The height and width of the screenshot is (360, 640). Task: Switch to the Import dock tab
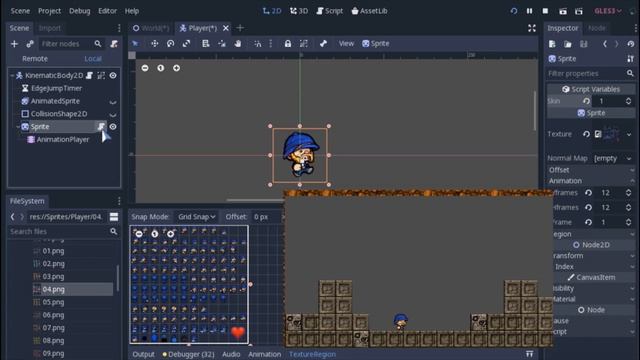point(50,28)
